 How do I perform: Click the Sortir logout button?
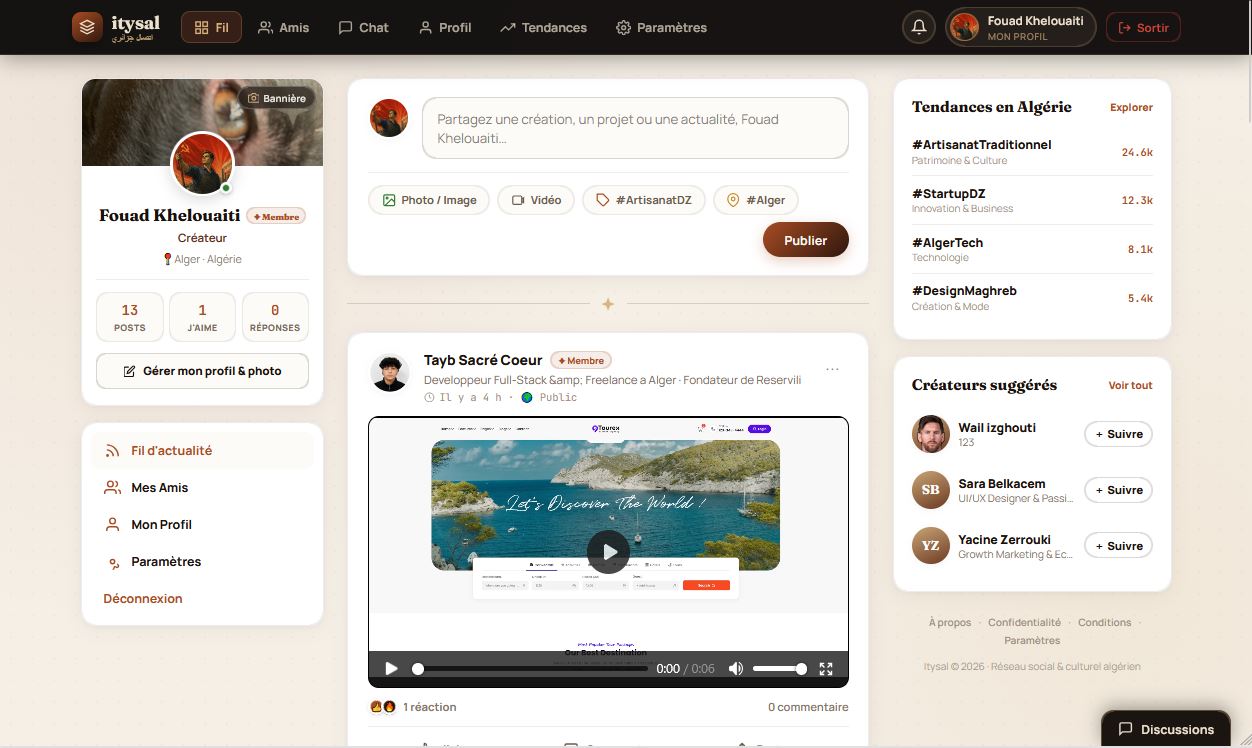point(1143,27)
